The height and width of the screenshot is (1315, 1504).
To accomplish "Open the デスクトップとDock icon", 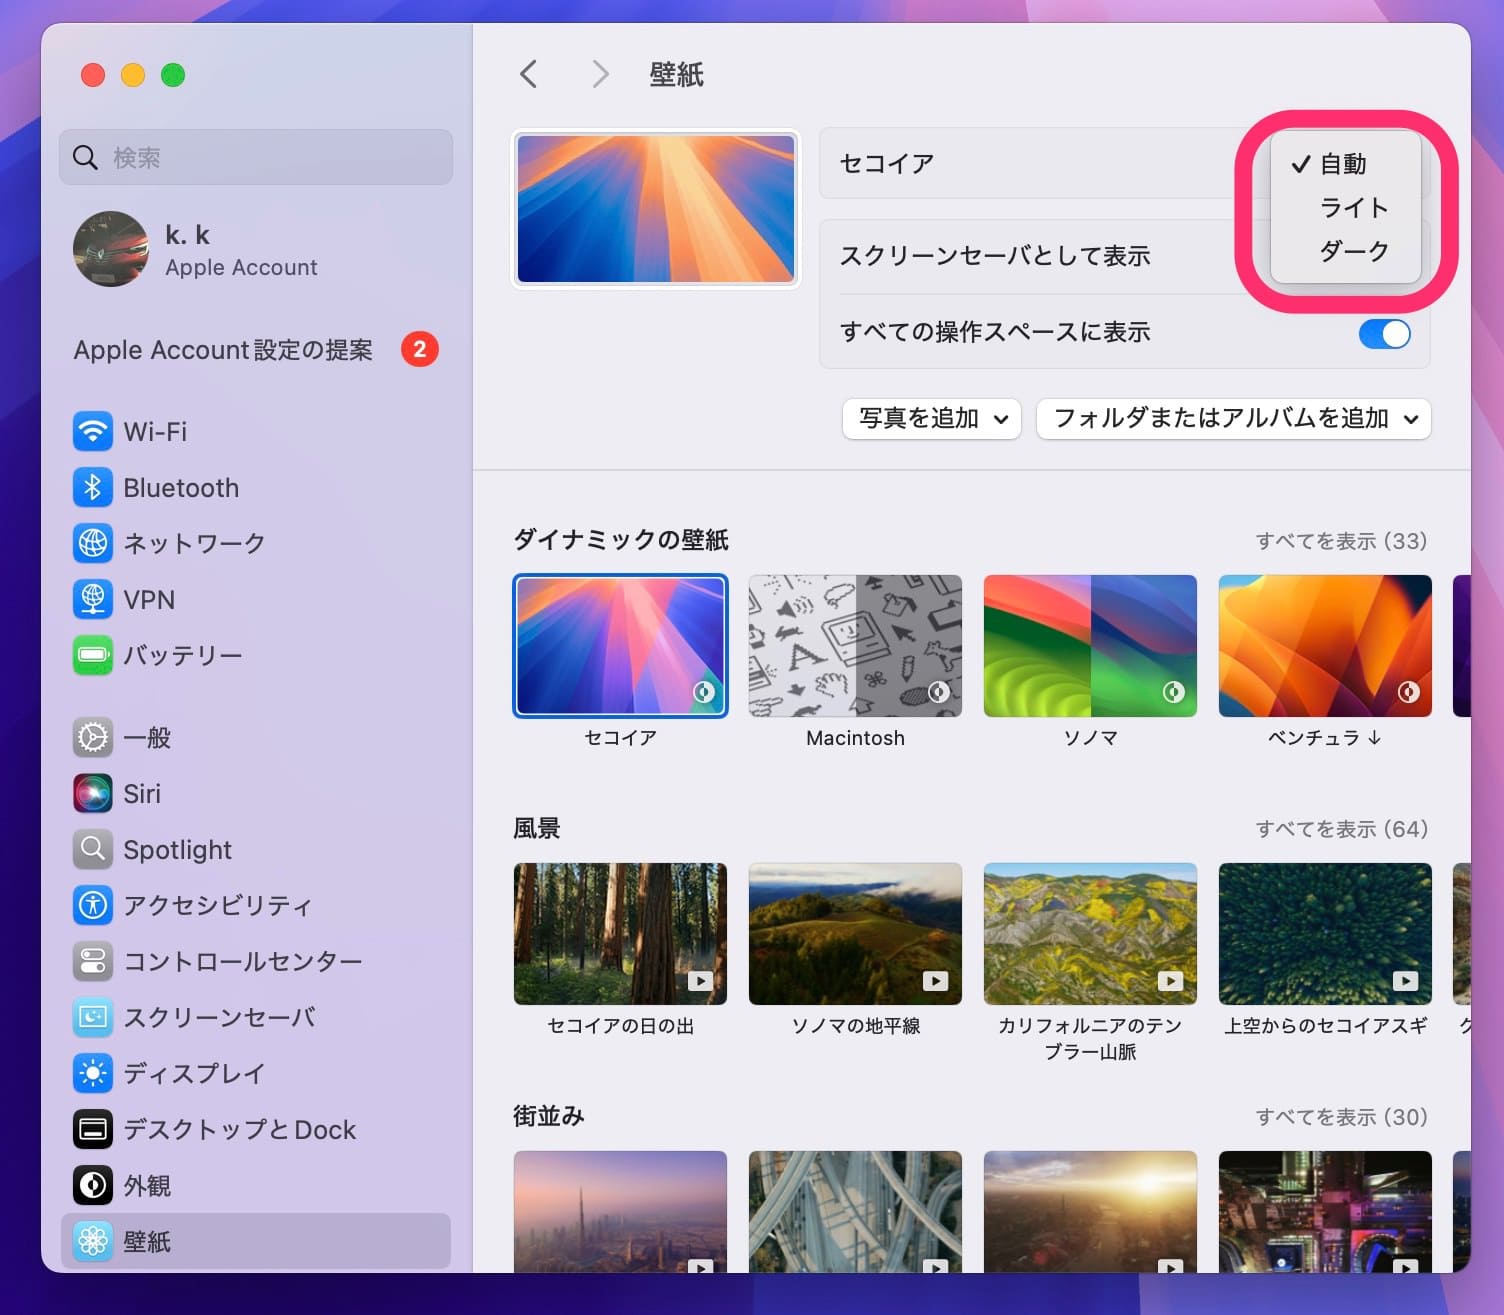I will point(93,1129).
